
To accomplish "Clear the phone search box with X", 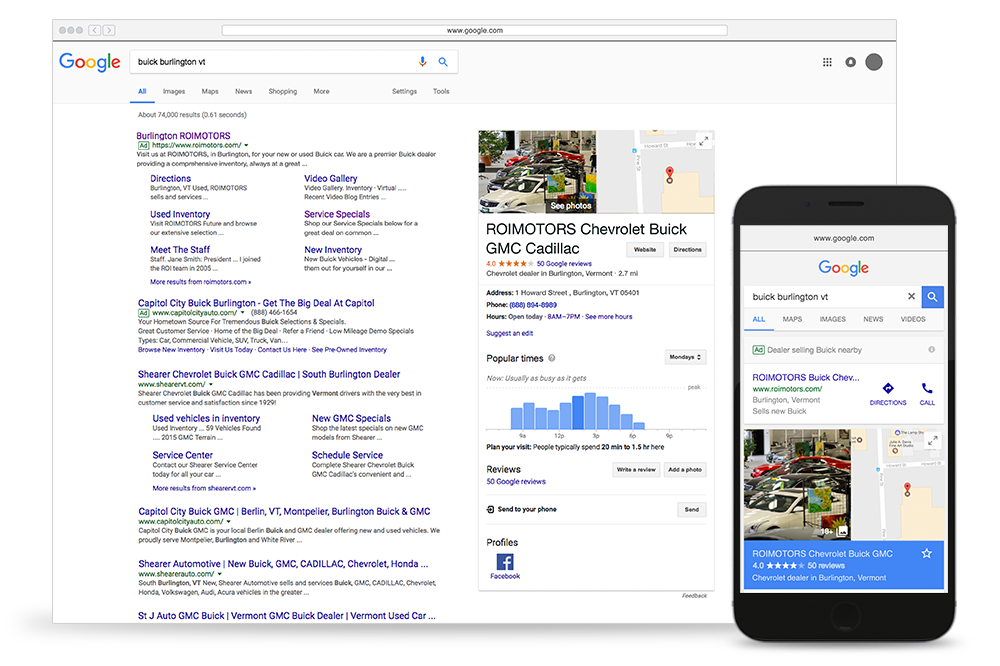I will pyautogui.click(x=911, y=296).
